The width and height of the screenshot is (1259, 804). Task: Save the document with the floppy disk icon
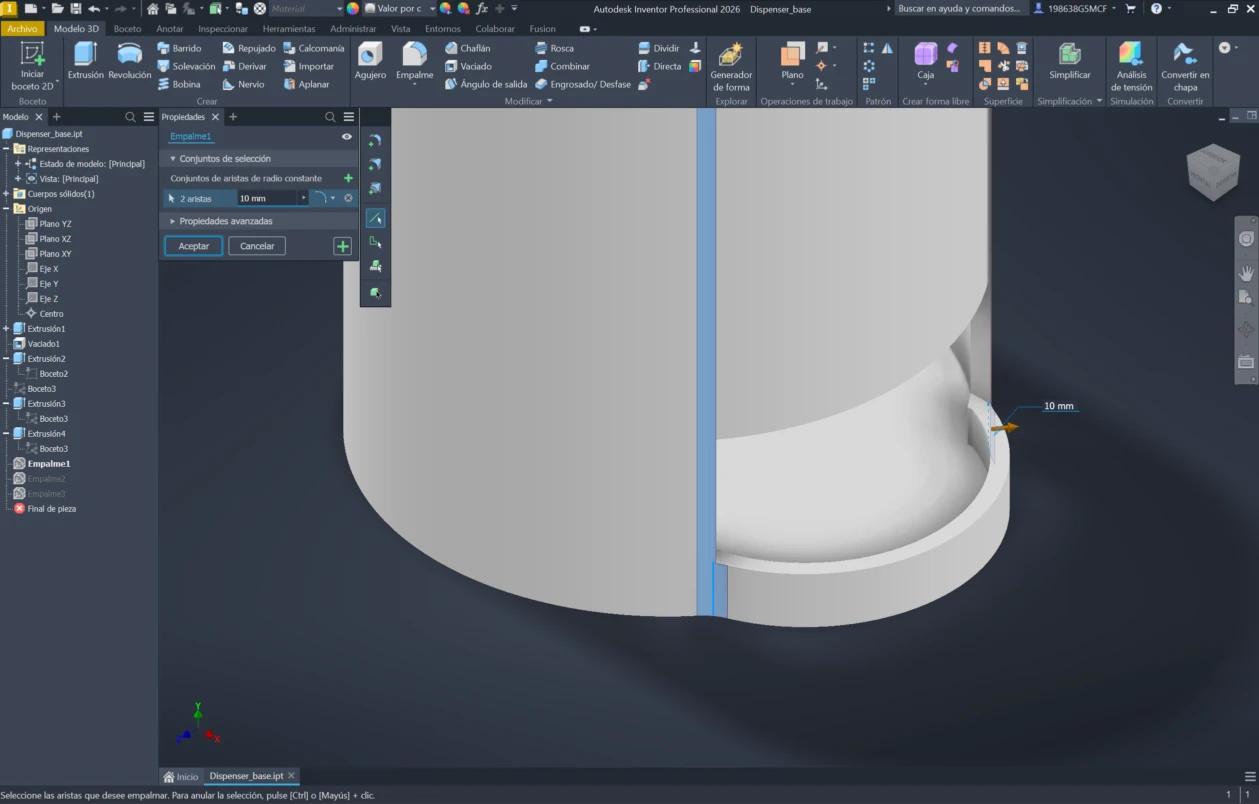pyautogui.click(x=75, y=8)
